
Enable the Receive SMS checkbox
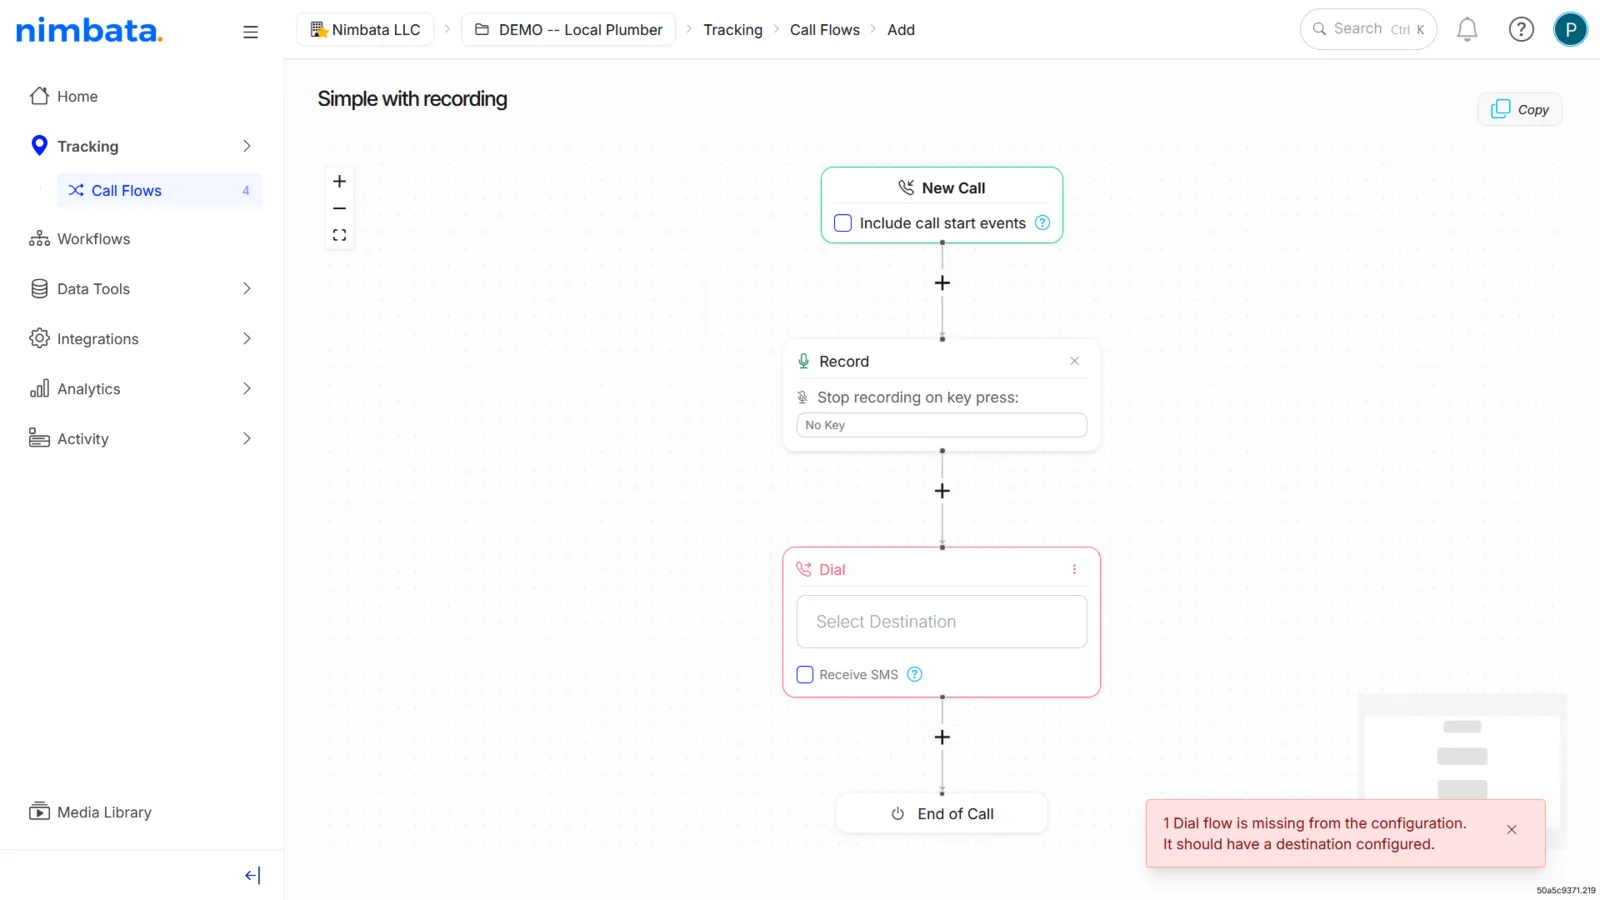[x=805, y=674]
